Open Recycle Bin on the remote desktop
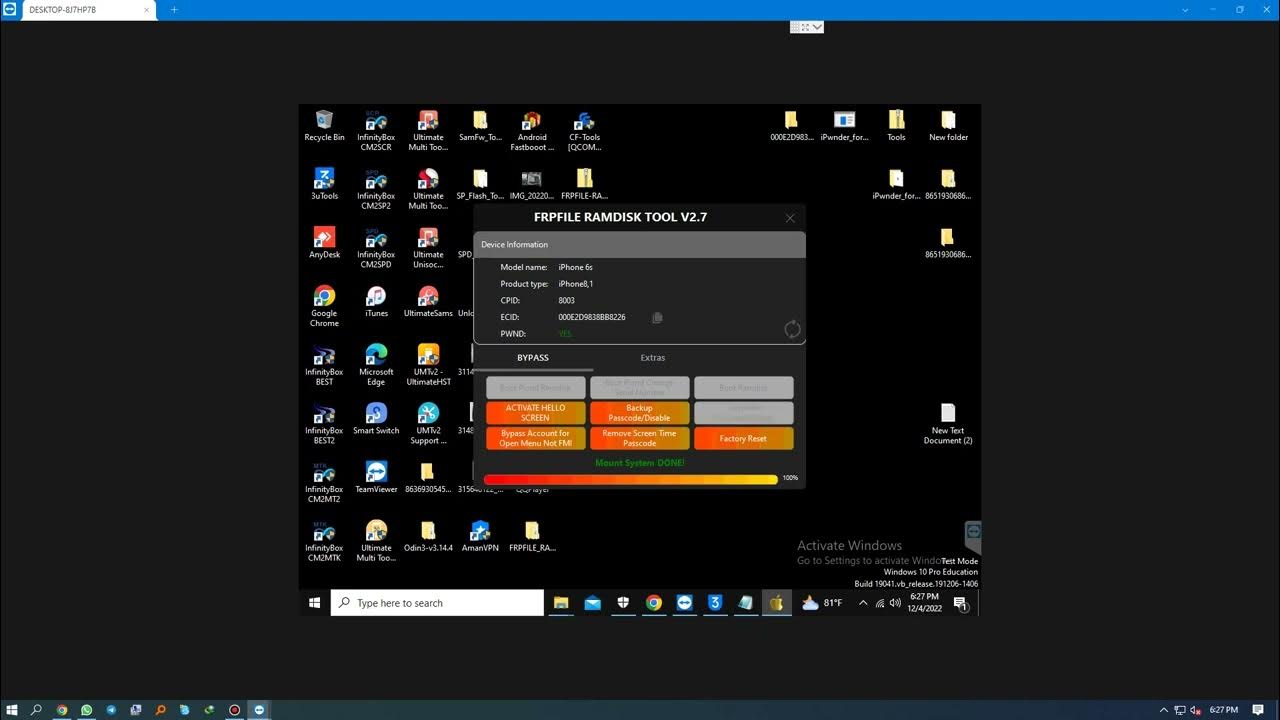The image size is (1280, 720). (324, 126)
